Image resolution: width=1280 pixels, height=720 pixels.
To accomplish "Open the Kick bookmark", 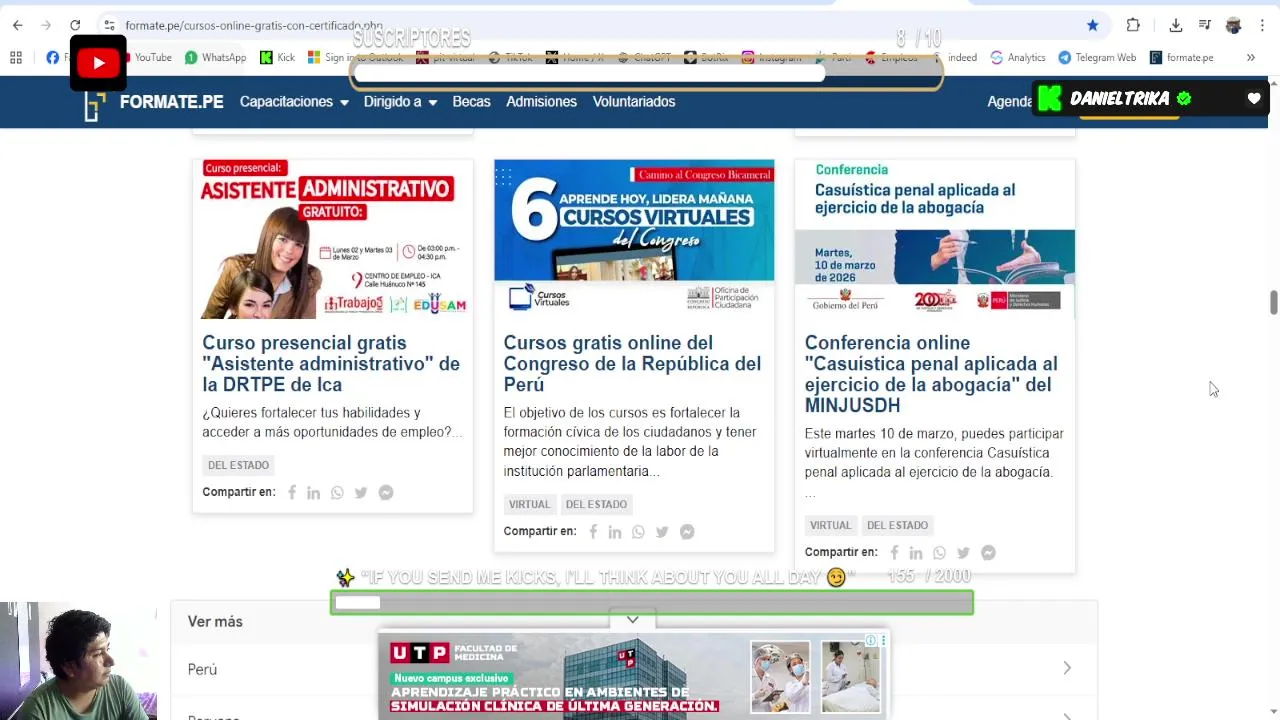I will (277, 57).
